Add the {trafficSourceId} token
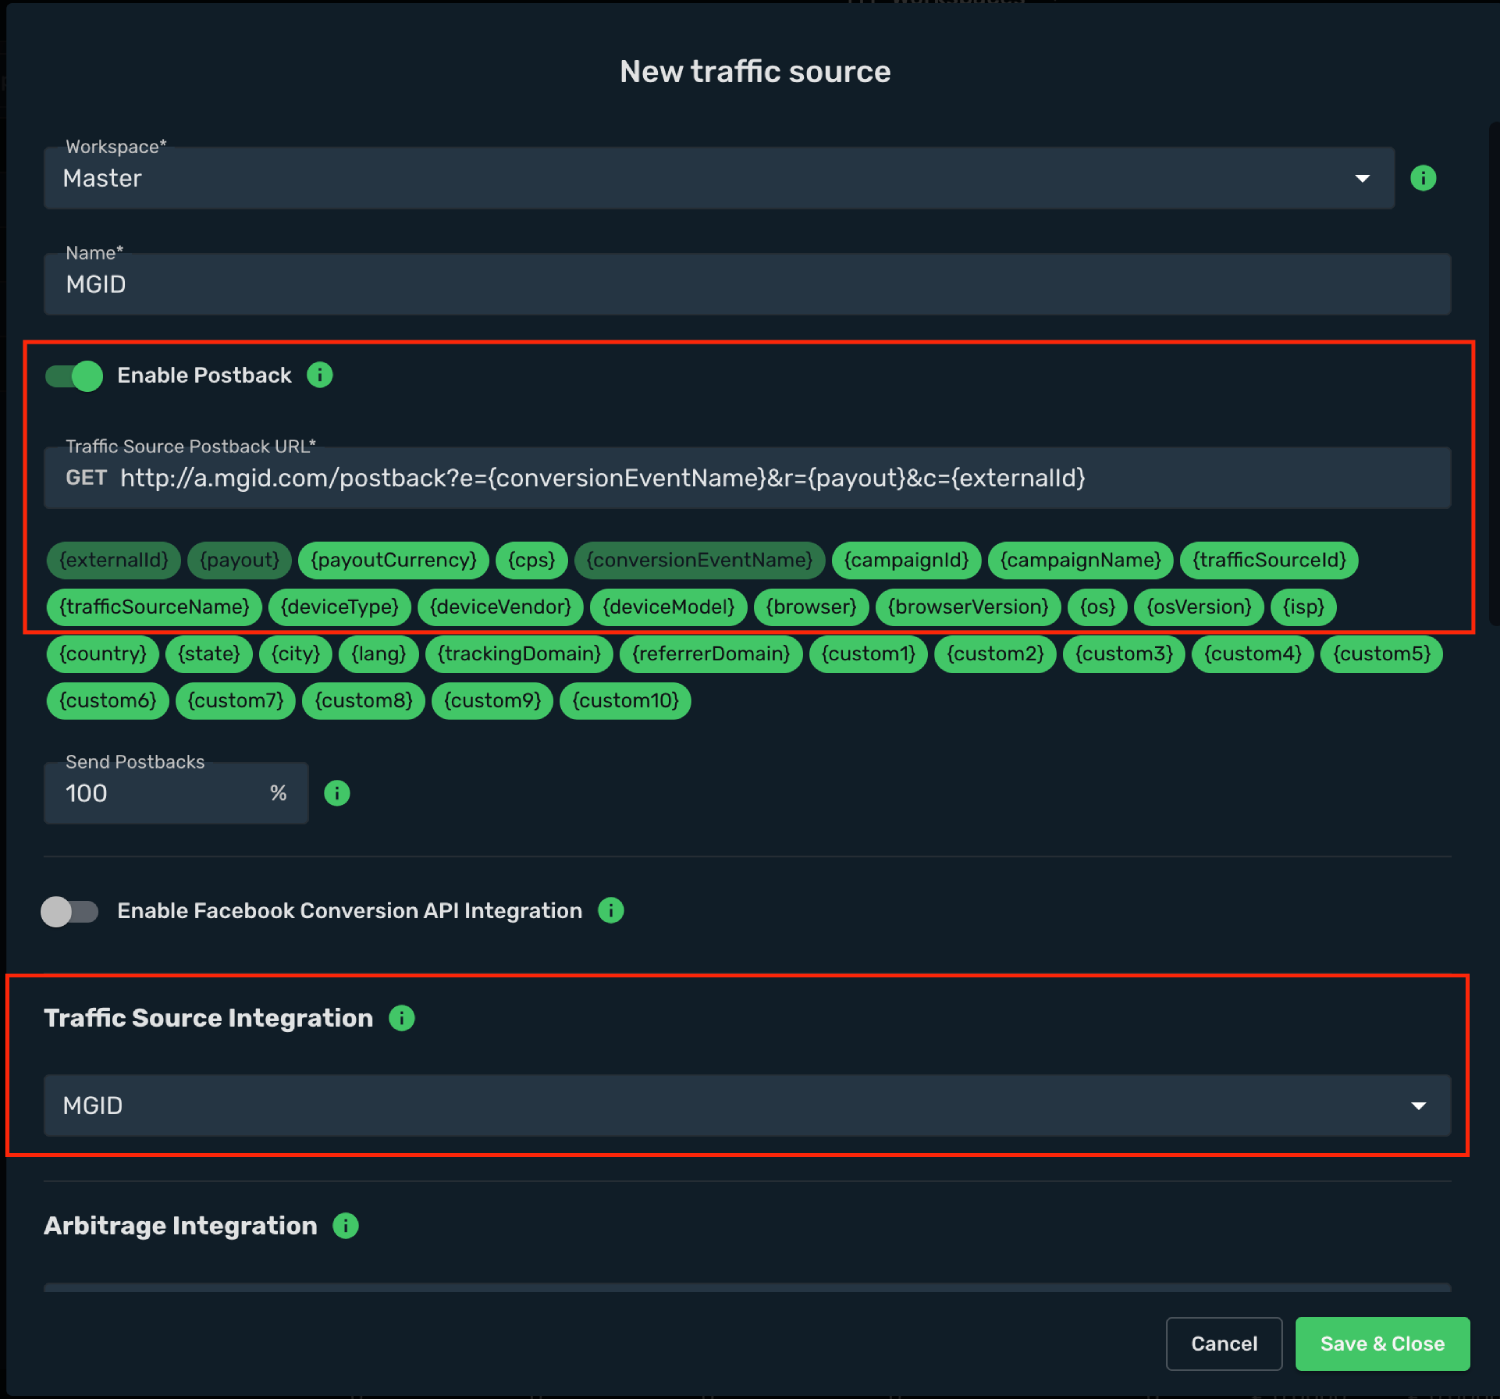The width and height of the screenshot is (1500, 1399). [x=1270, y=560]
